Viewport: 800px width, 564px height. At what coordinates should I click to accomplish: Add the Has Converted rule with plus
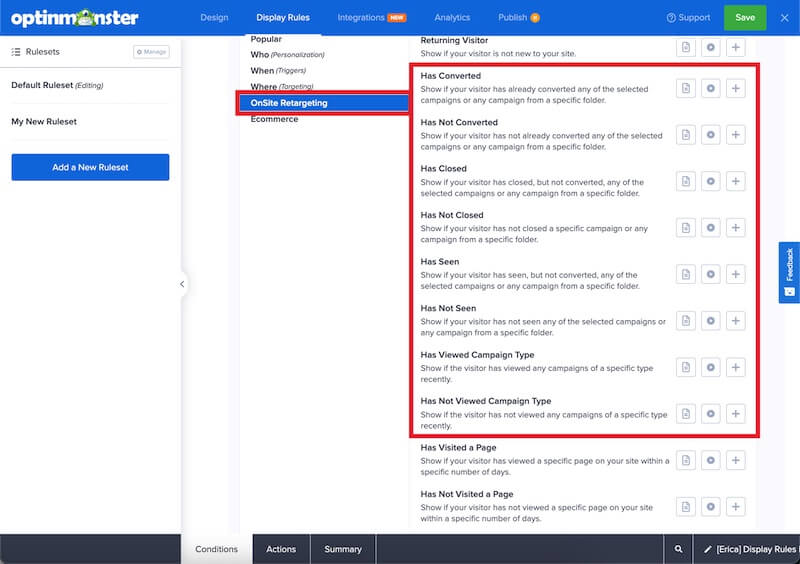[x=735, y=88]
